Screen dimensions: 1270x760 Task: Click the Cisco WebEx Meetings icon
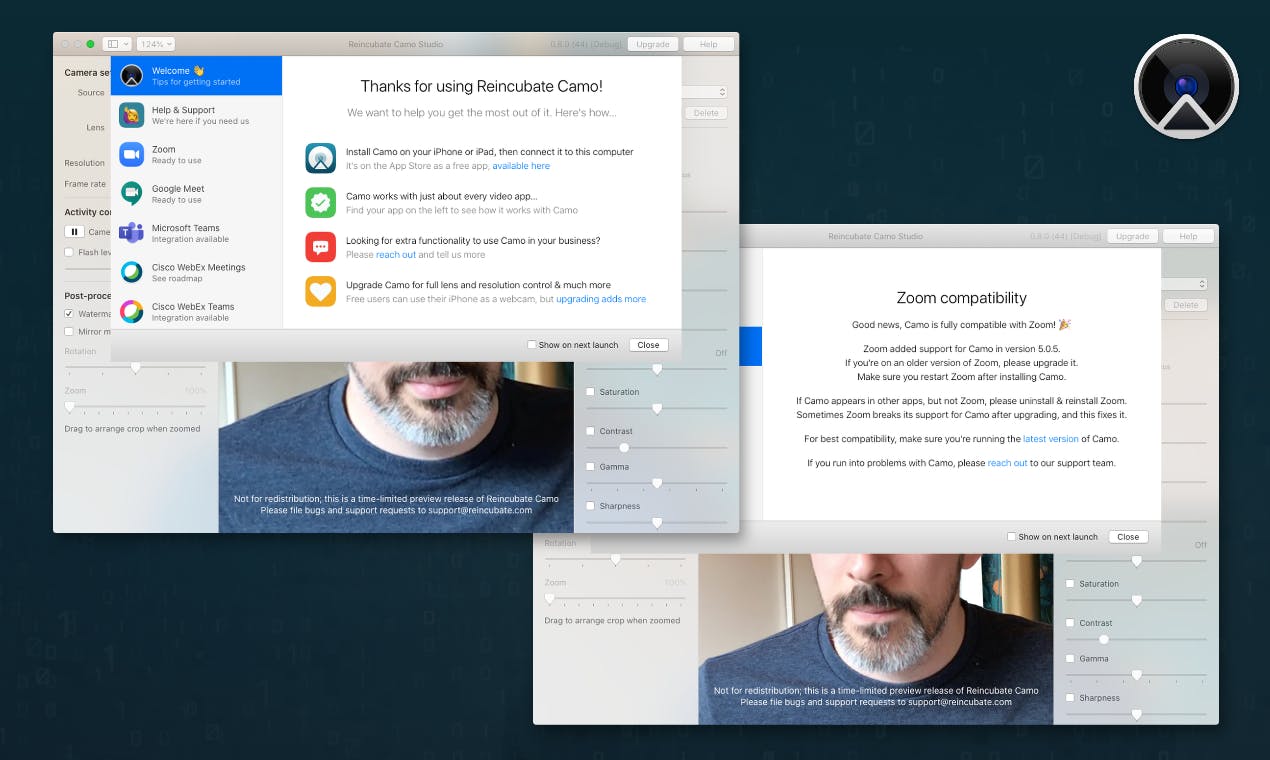click(132, 272)
